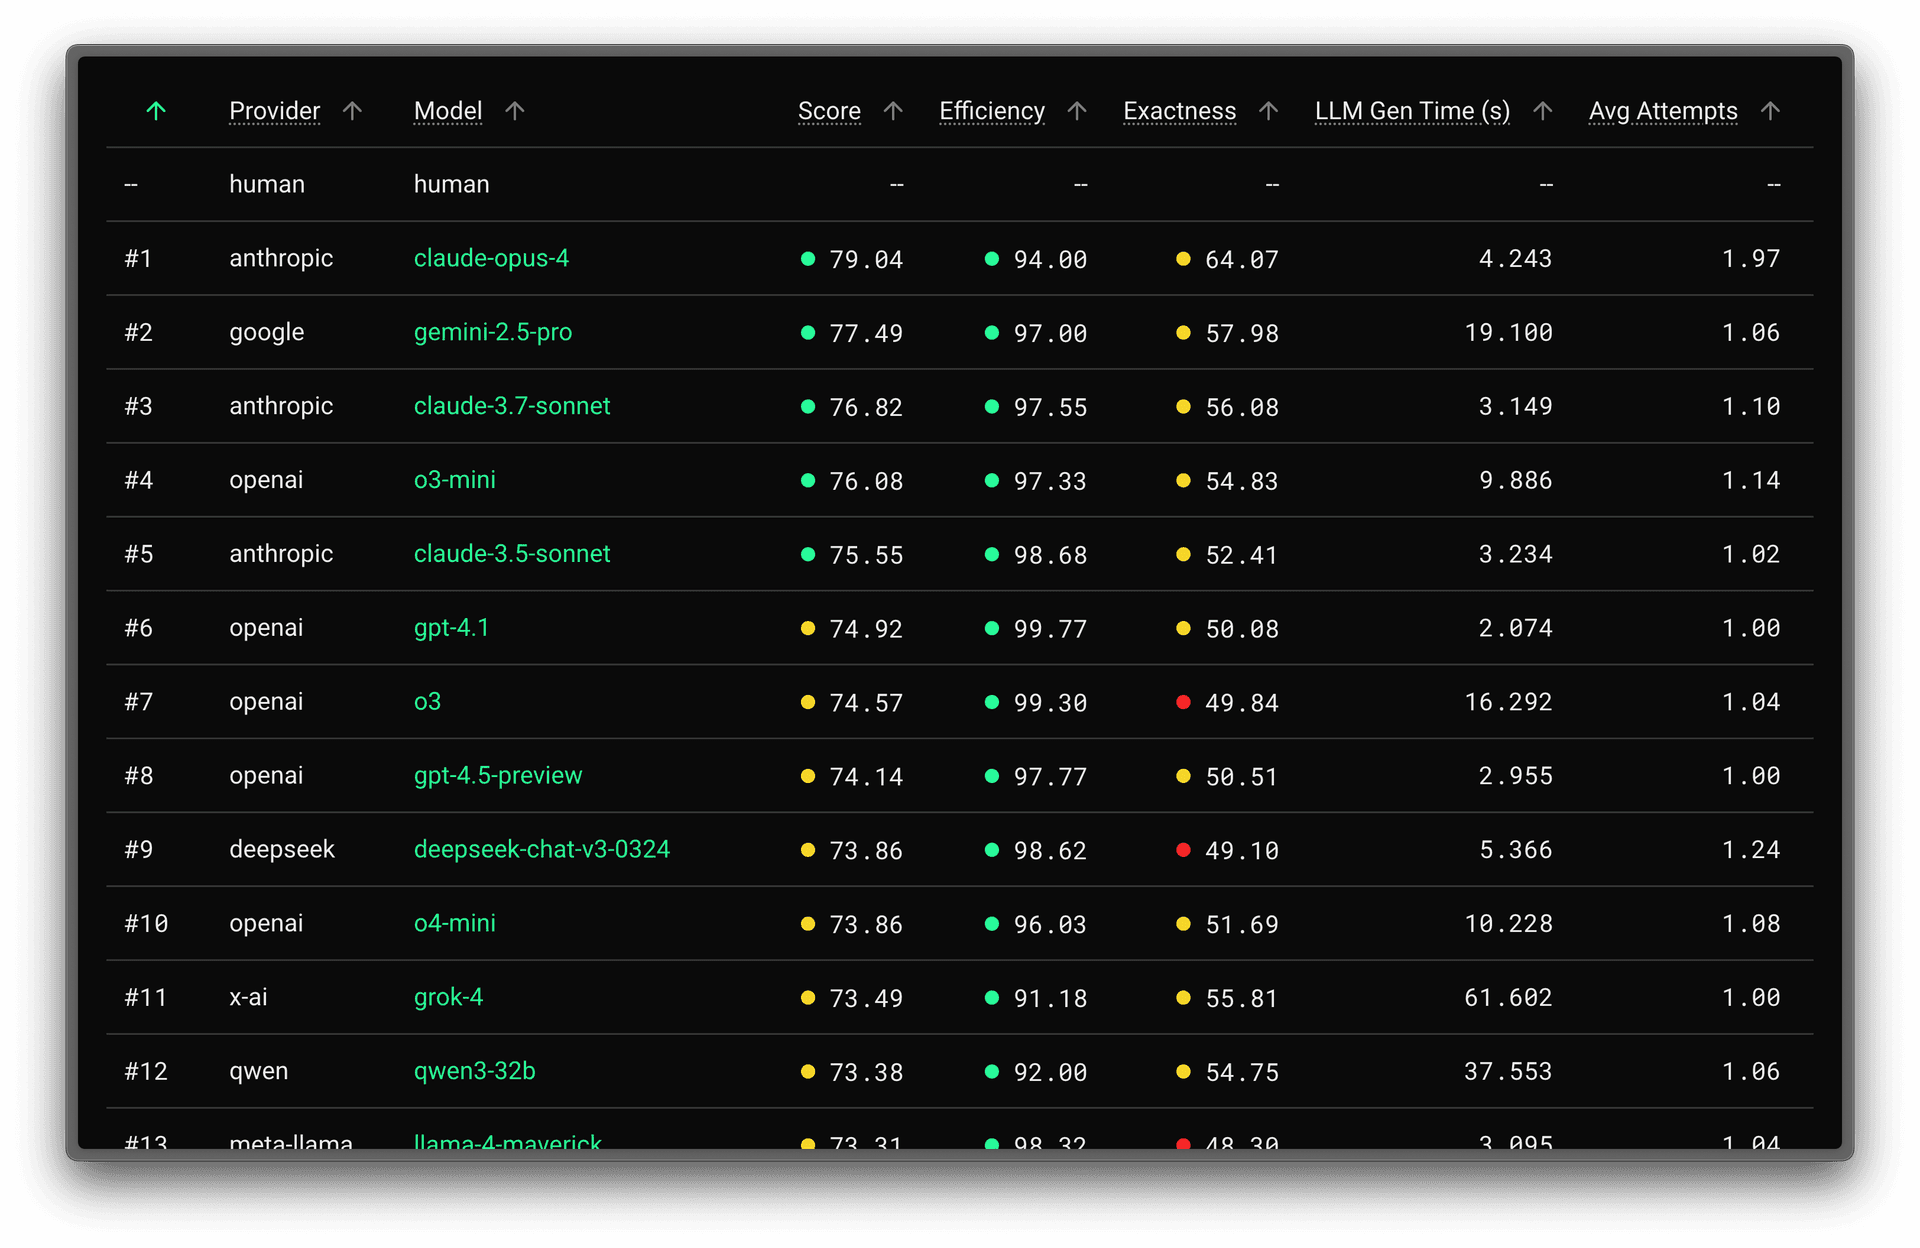Select the Provider column header label
Image resolution: width=1920 pixels, height=1248 pixels.
point(274,111)
